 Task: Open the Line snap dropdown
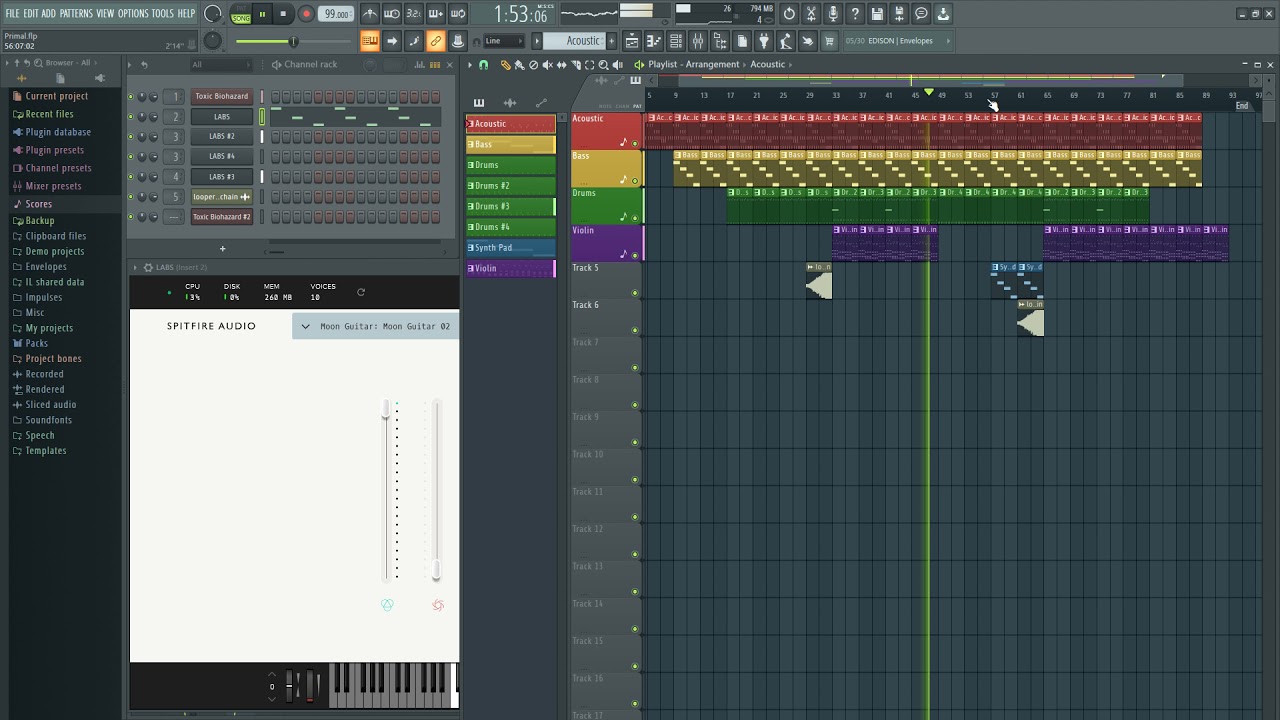pyautogui.click(x=504, y=41)
